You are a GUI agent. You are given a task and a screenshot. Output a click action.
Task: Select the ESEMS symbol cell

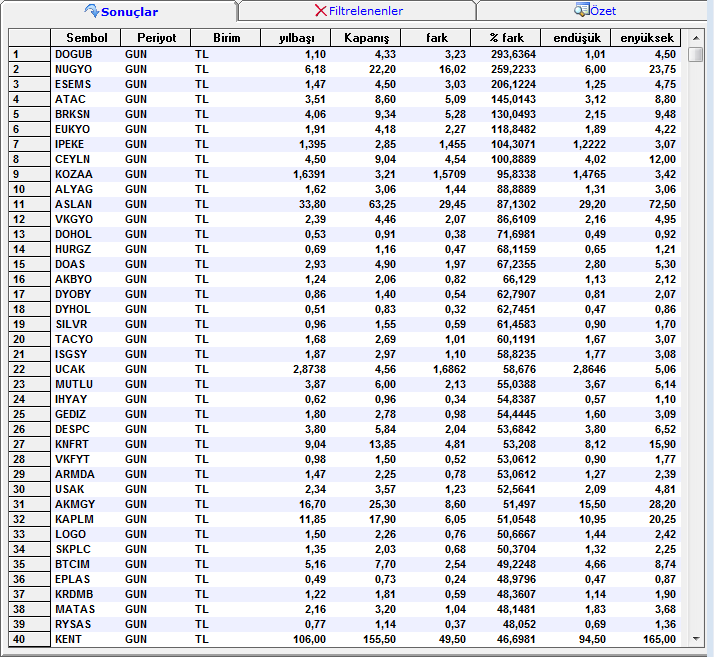pyautogui.click(x=86, y=84)
